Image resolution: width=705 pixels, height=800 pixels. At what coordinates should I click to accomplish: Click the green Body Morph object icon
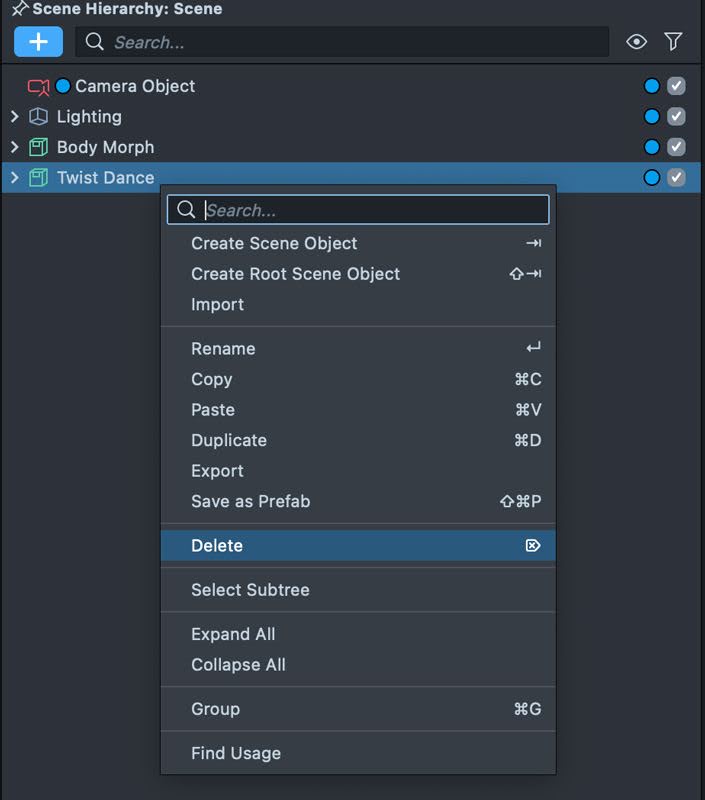pos(38,148)
